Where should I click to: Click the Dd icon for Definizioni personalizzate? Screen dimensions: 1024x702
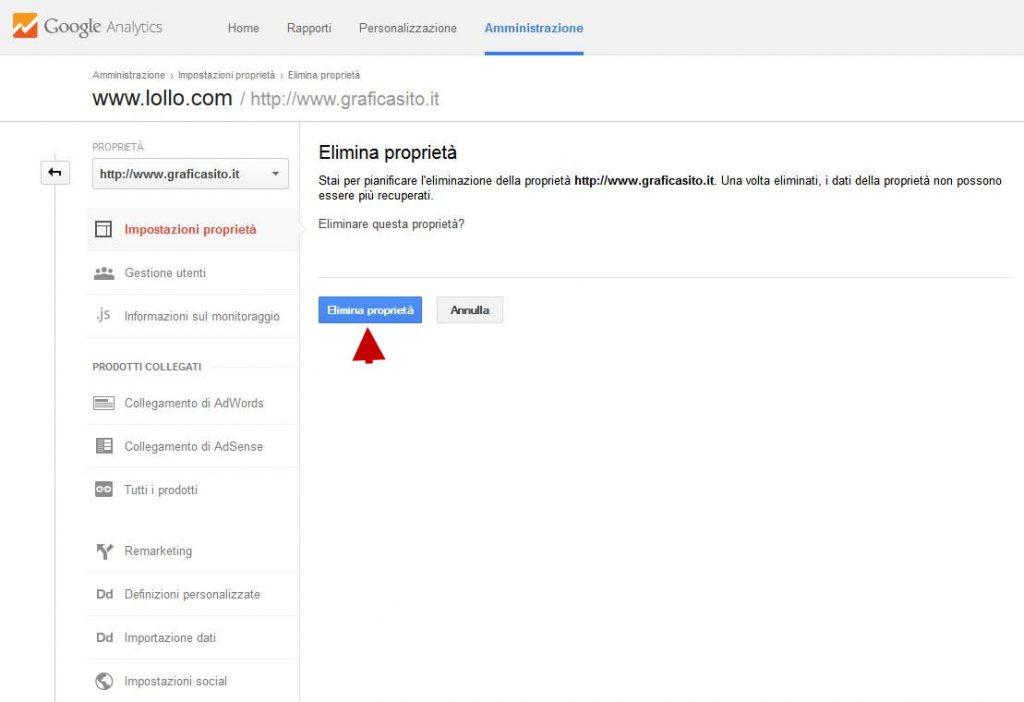(104, 593)
